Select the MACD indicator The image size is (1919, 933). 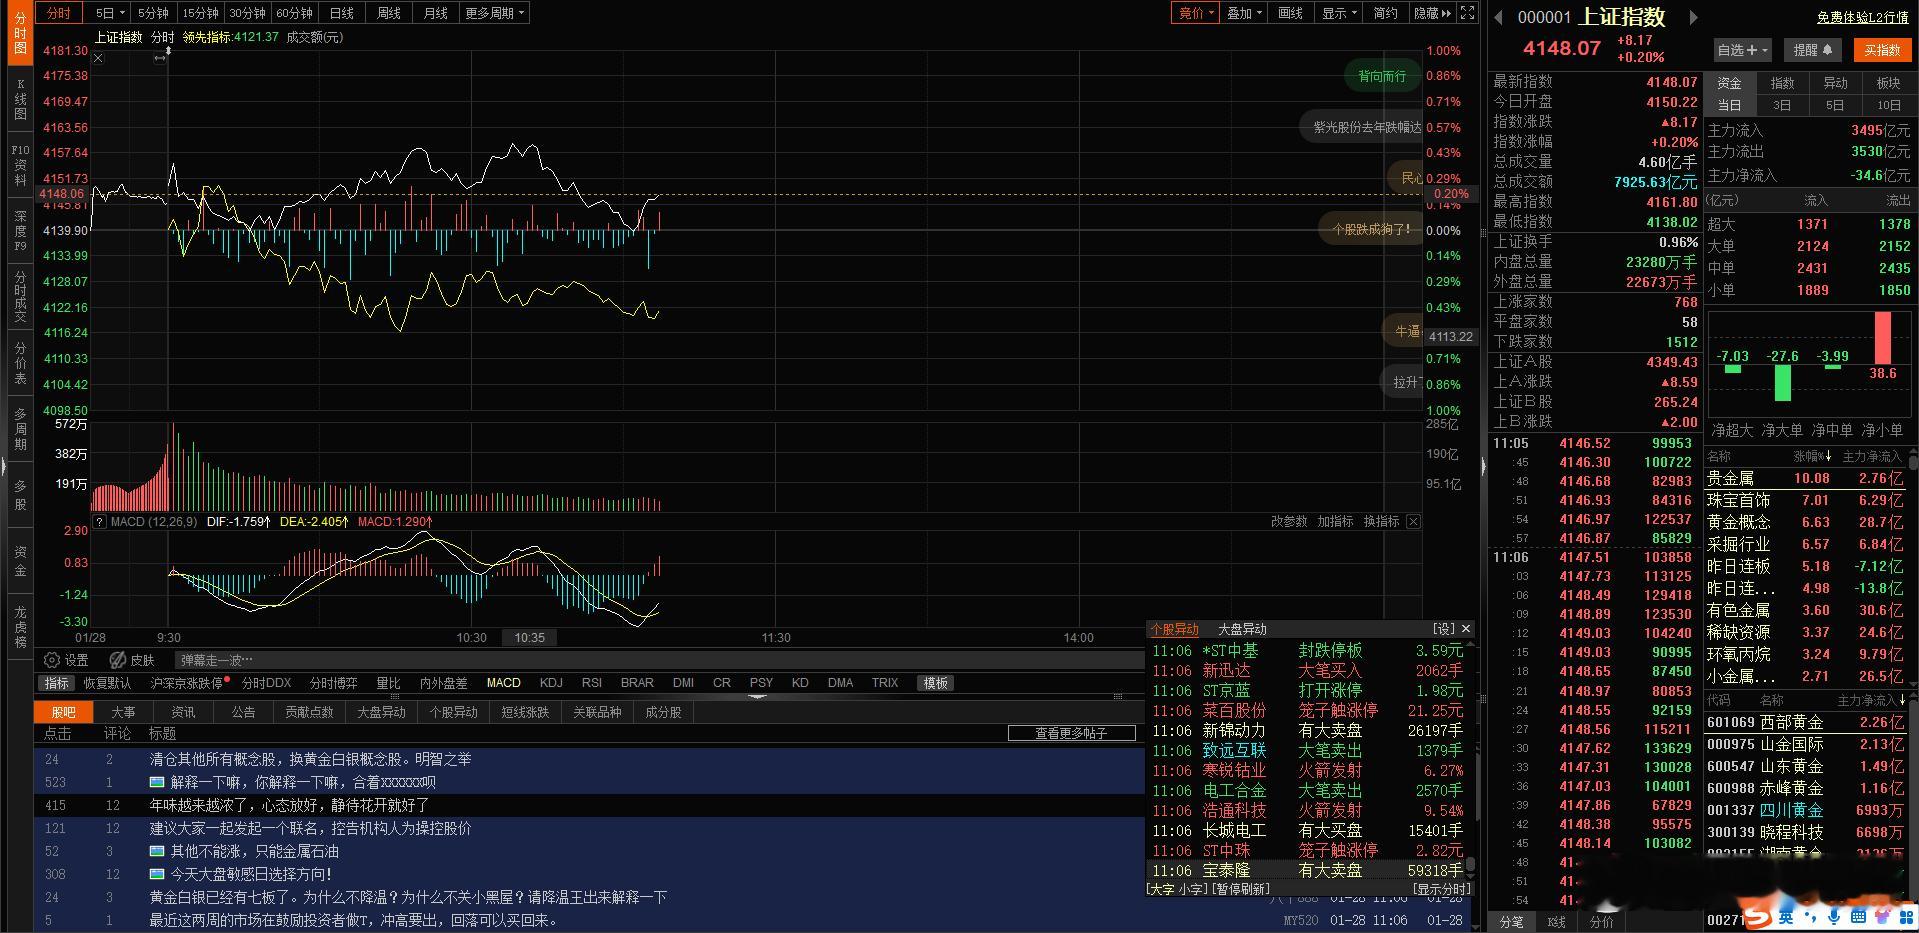pyautogui.click(x=503, y=683)
